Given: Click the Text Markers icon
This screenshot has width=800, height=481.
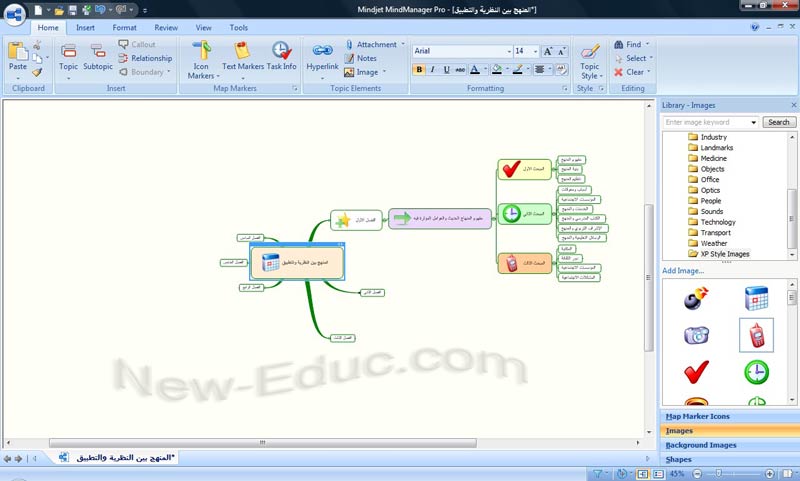Looking at the screenshot, I should (x=242, y=50).
